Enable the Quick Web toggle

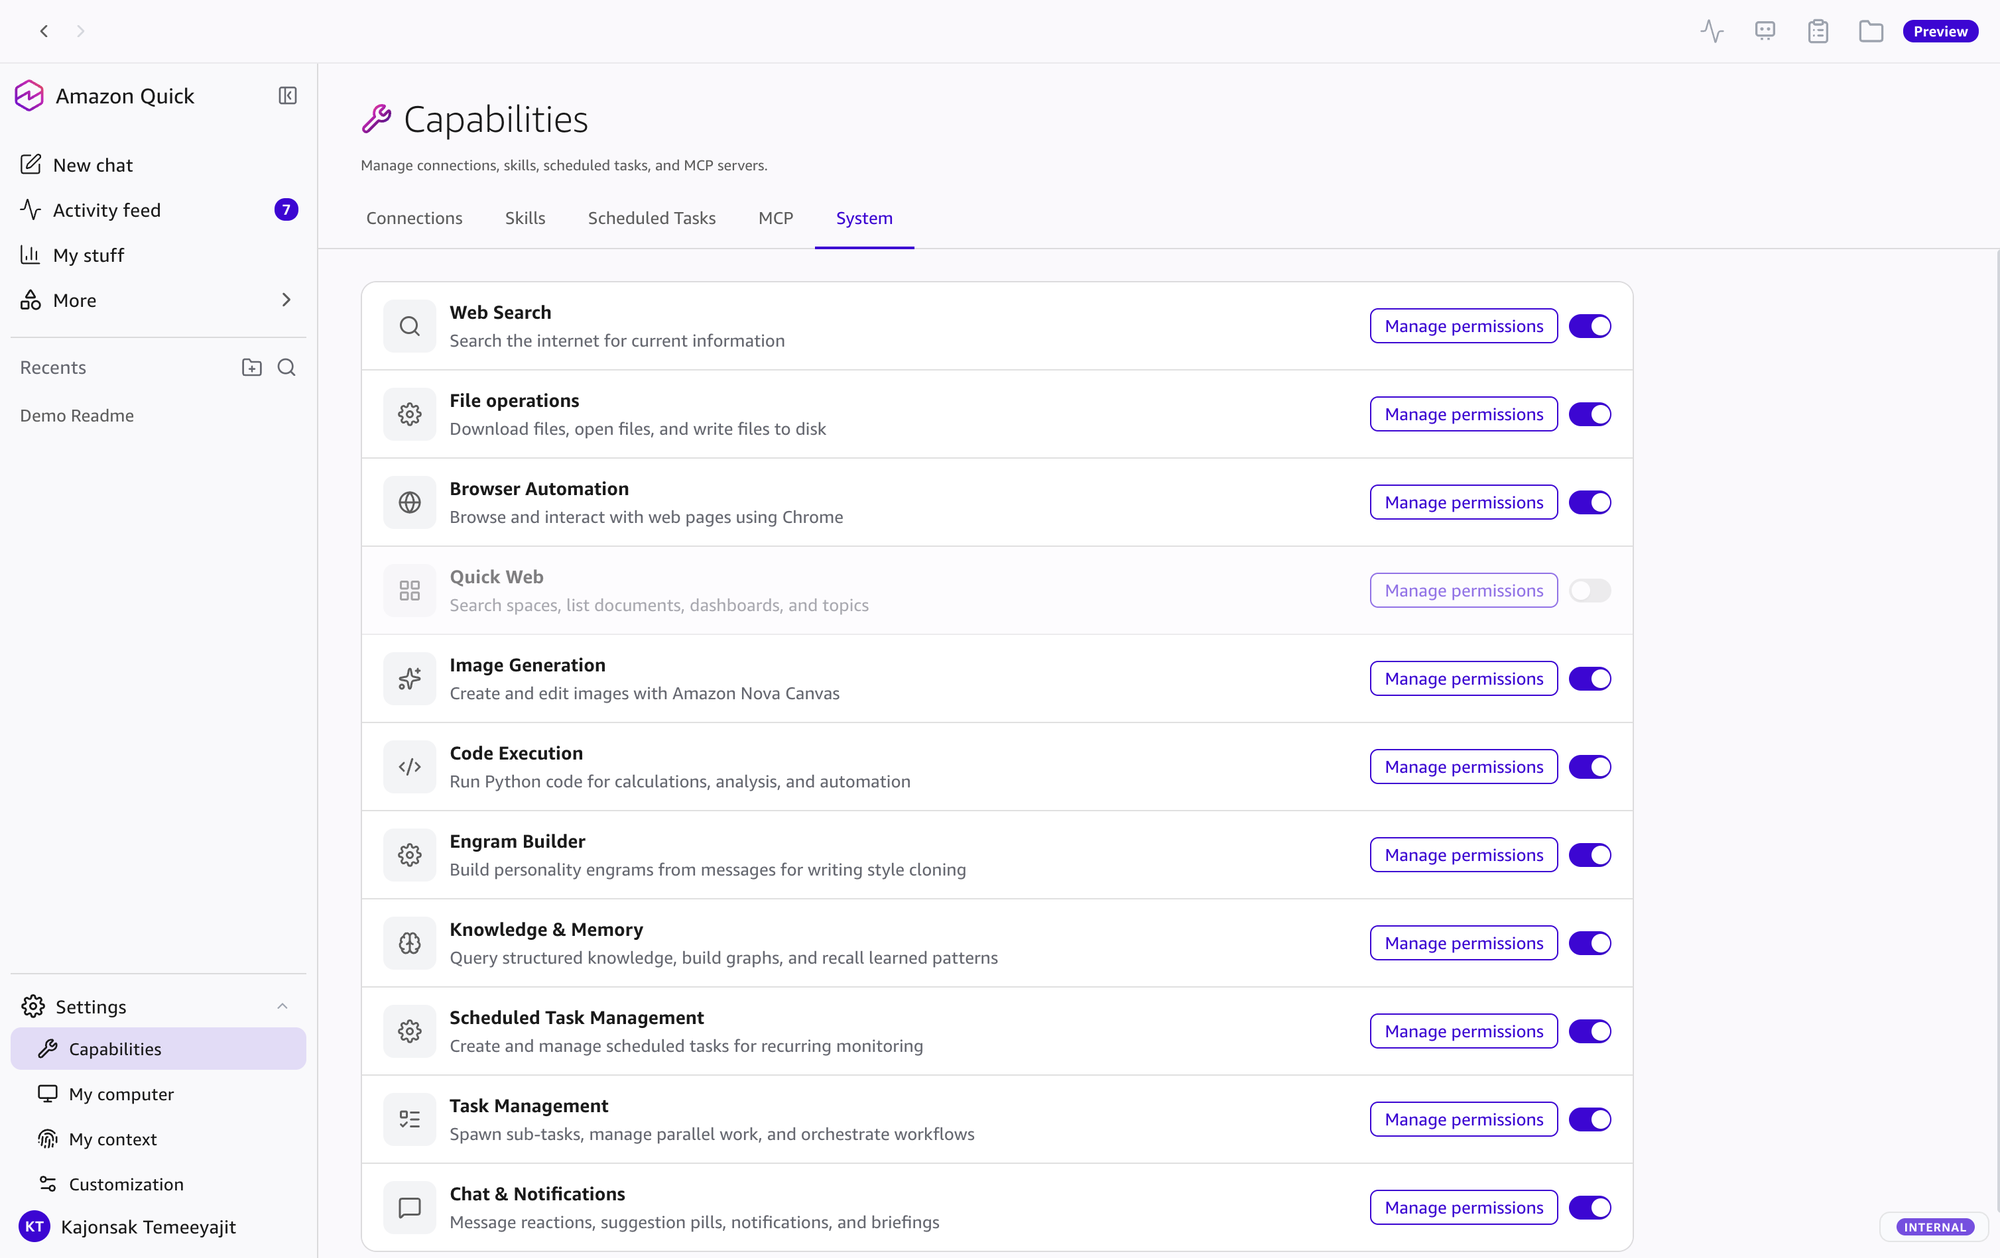click(1590, 591)
